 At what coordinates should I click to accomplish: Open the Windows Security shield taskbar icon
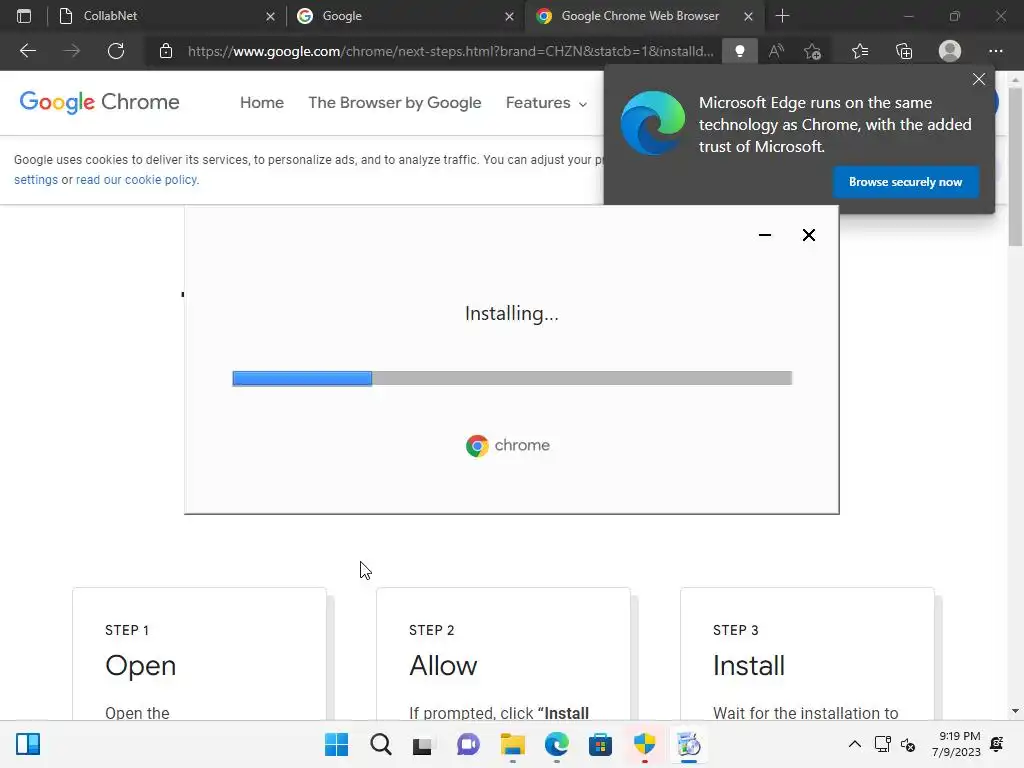(x=645, y=744)
